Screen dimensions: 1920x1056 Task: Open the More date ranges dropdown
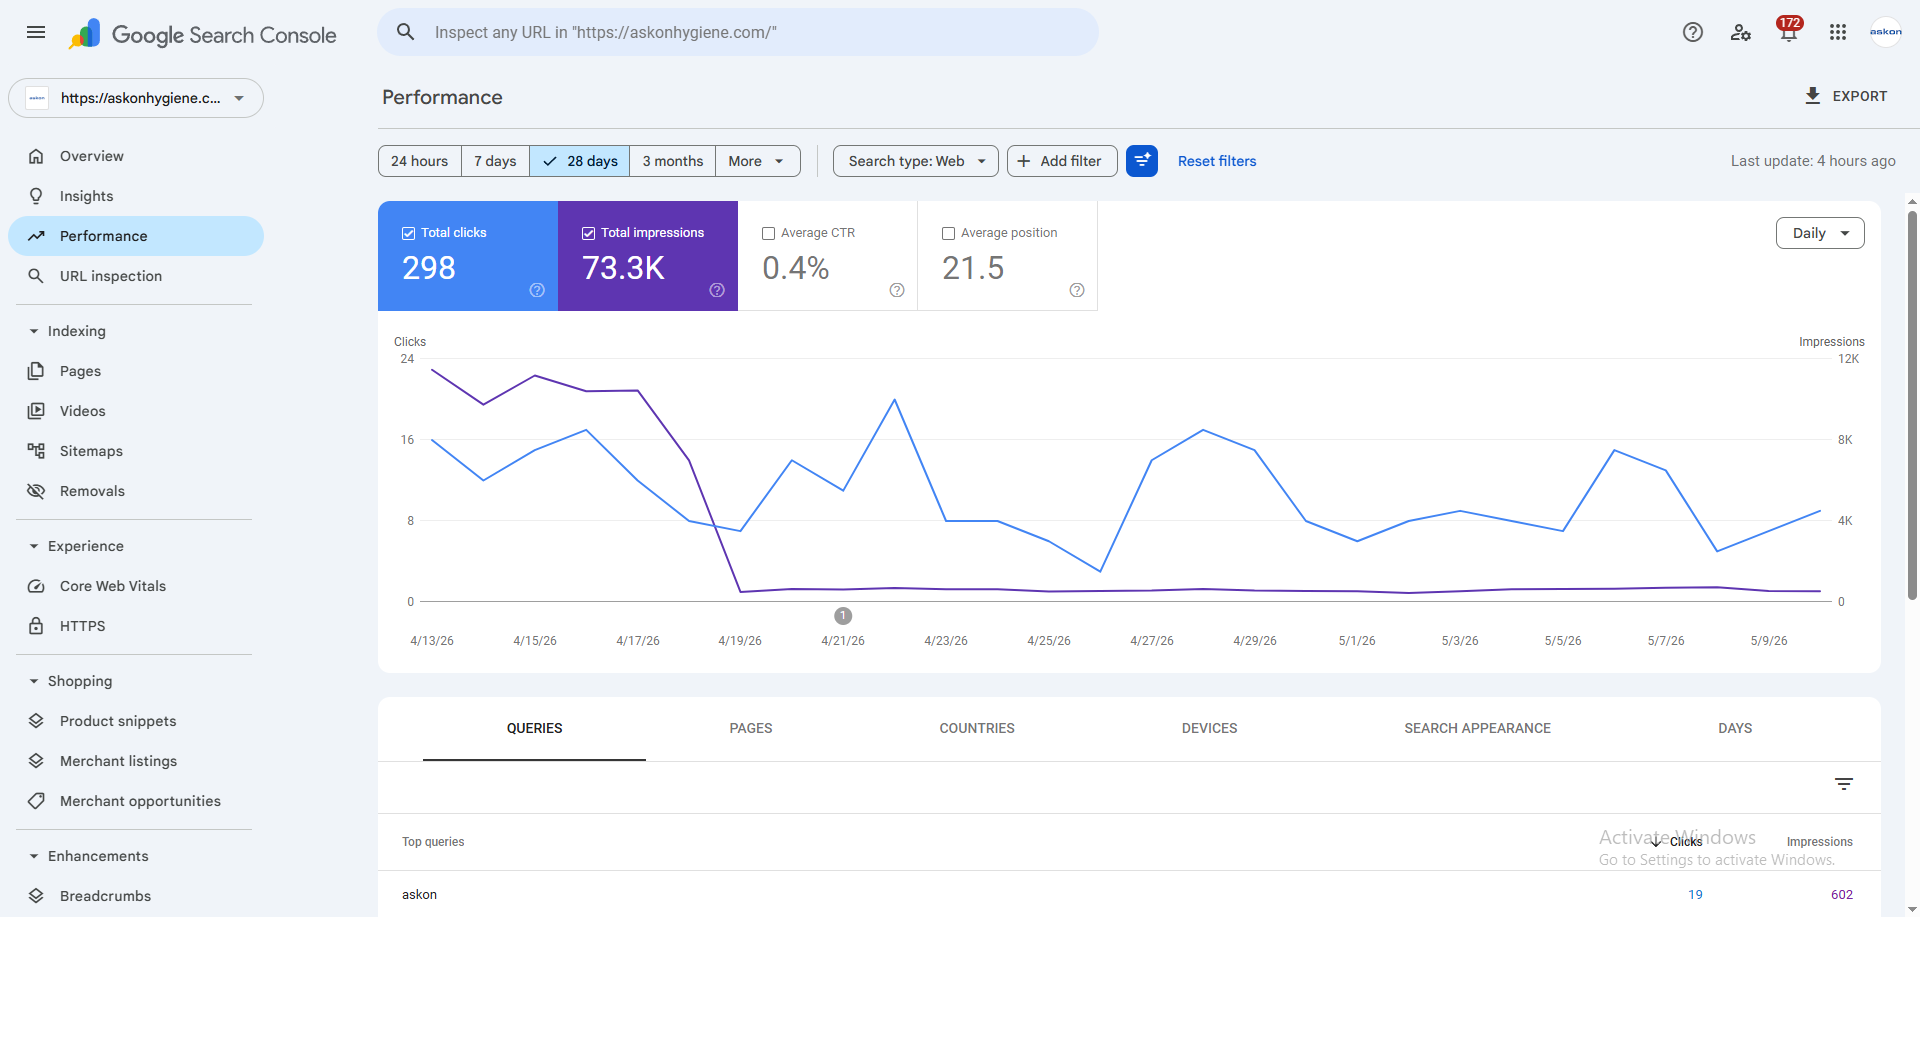[x=758, y=161]
